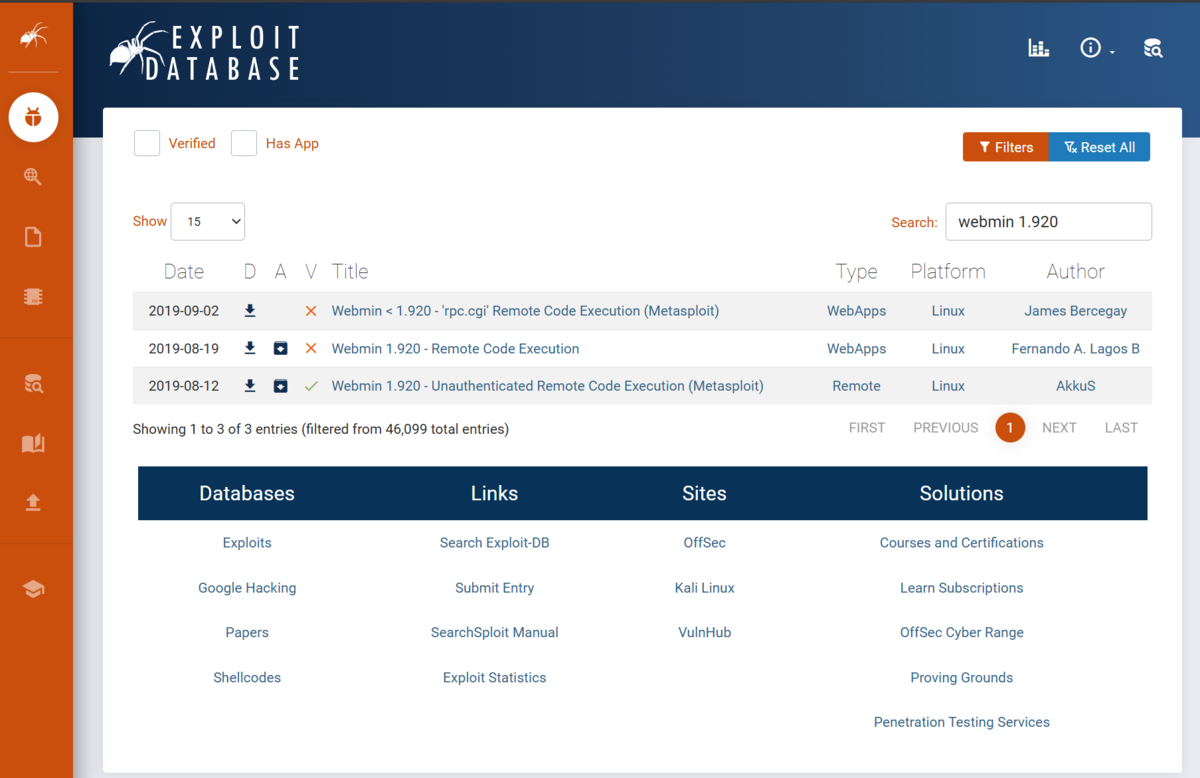Click the verified checkmark on the AkkuS row
This screenshot has width=1200, height=778.
click(x=311, y=386)
